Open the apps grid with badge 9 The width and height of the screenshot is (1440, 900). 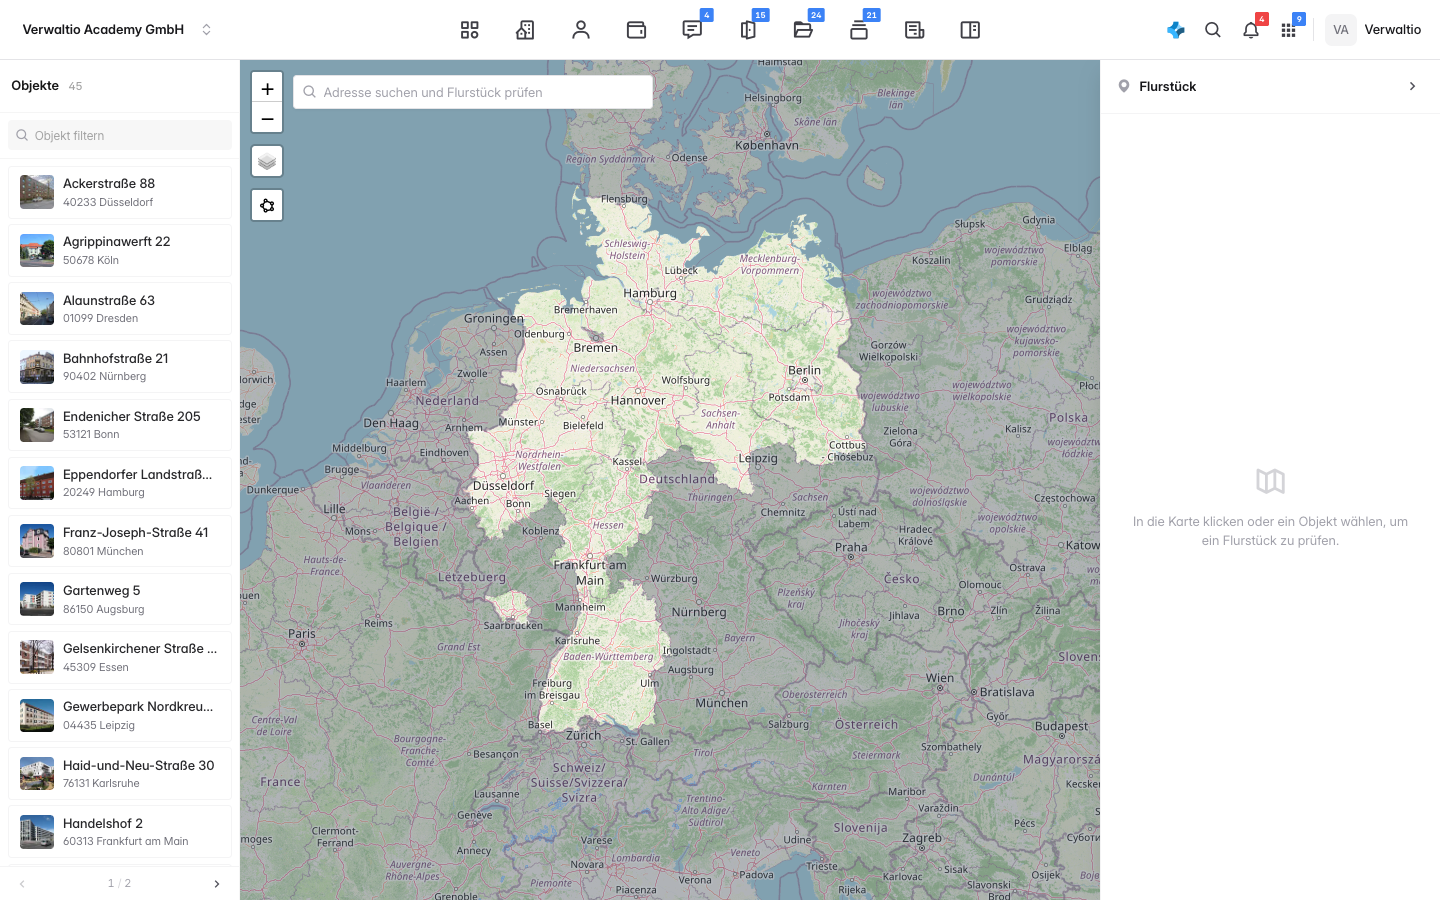coord(1288,30)
